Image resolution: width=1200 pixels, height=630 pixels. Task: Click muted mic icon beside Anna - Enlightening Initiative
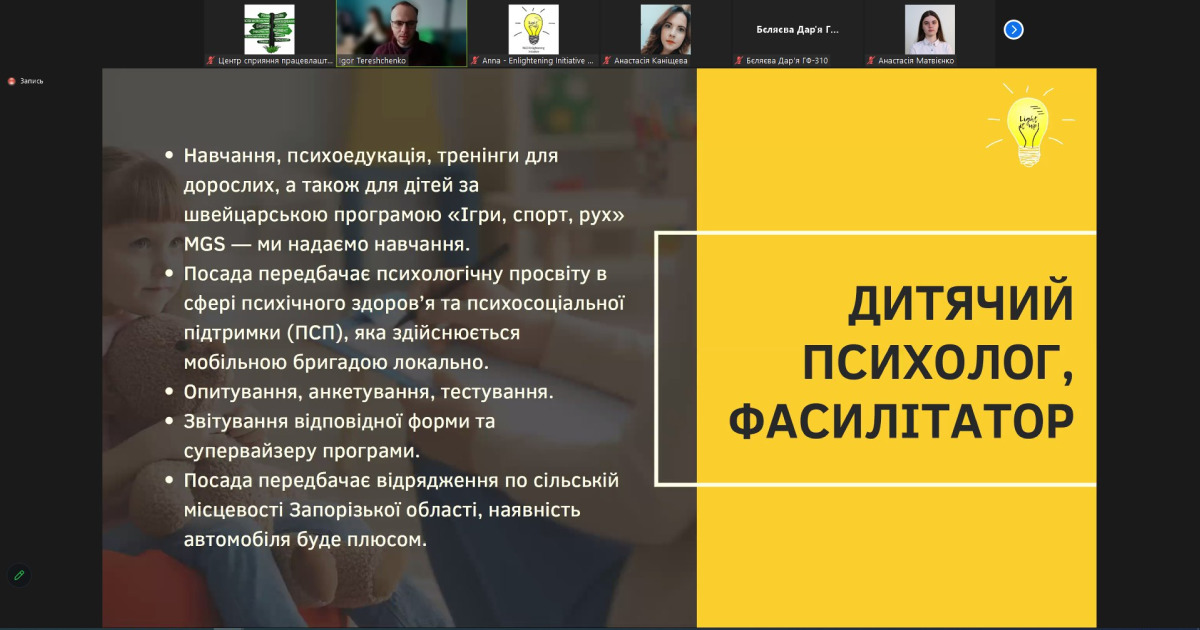(475, 60)
